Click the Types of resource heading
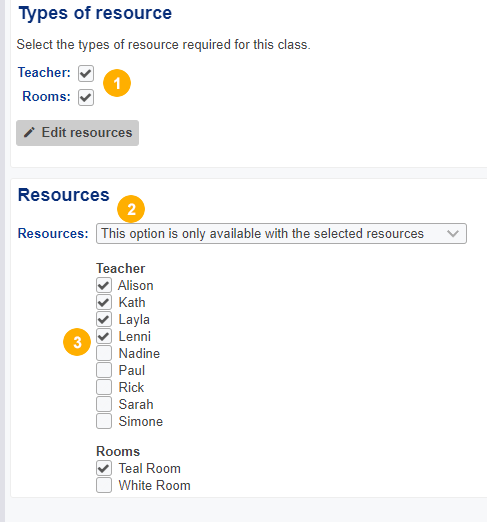 click(x=95, y=14)
